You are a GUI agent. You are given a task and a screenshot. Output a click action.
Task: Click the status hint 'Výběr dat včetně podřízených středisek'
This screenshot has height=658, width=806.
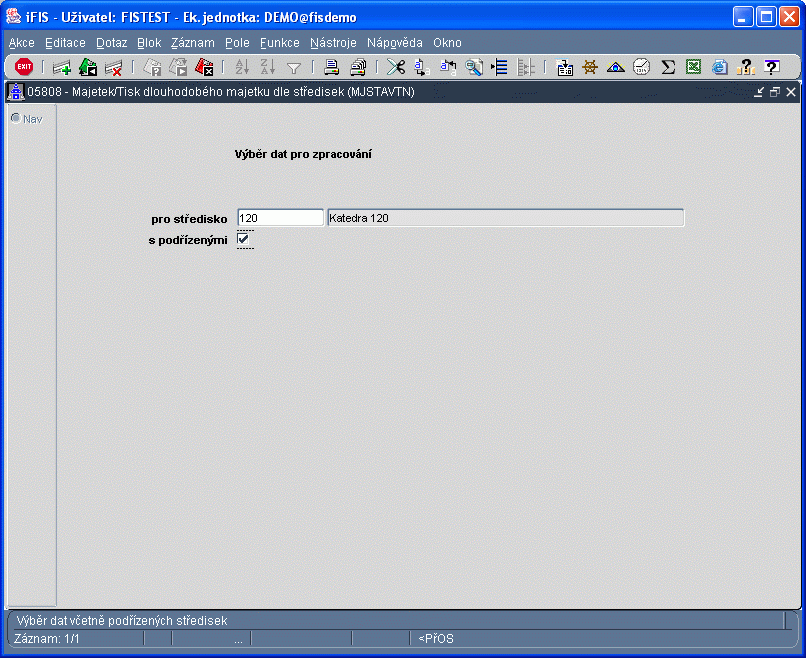122,621
